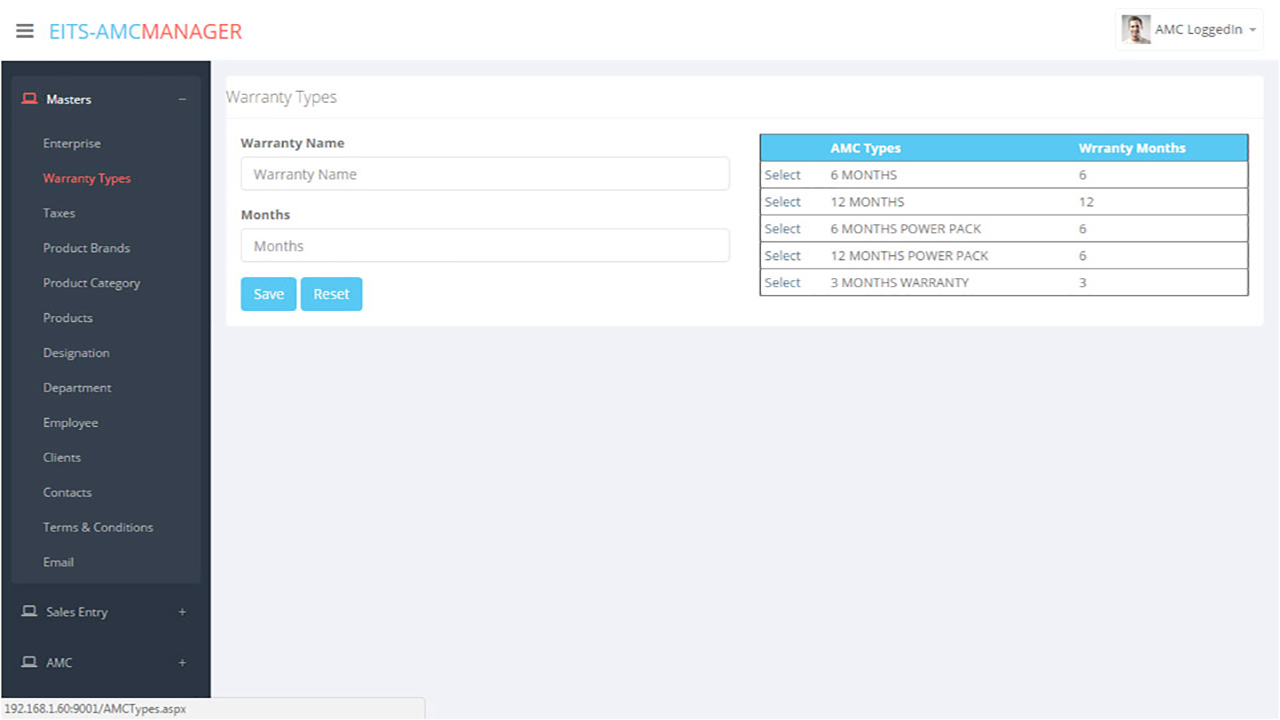
Task: Click the Sales Entry section label
Action: coord(77,612)
